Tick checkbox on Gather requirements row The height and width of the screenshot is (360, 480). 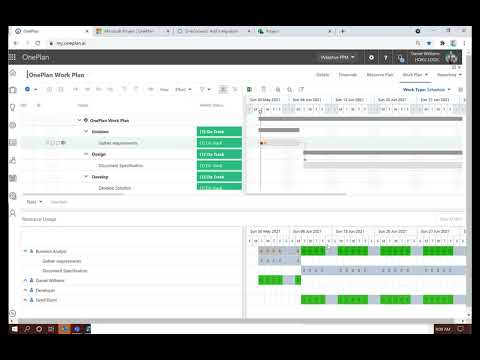[52, 143]
